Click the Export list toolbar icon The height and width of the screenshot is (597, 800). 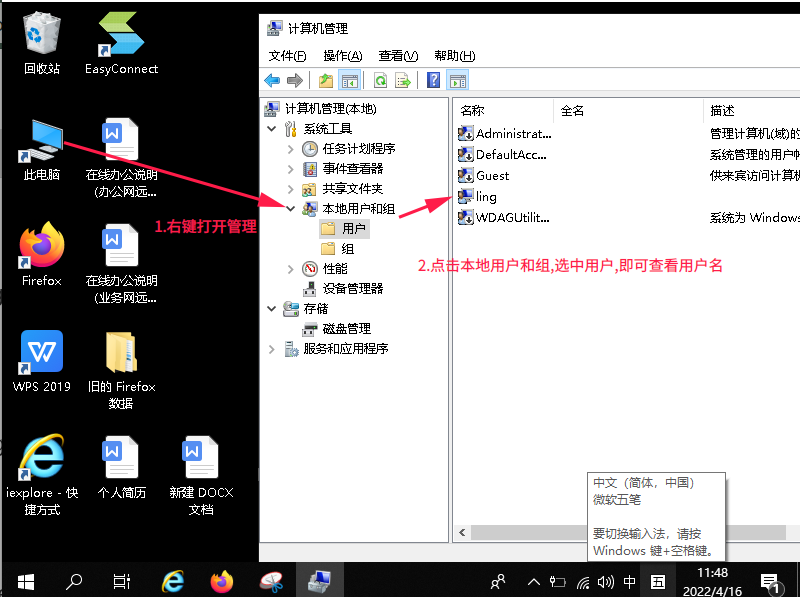(x=403, y=81)
